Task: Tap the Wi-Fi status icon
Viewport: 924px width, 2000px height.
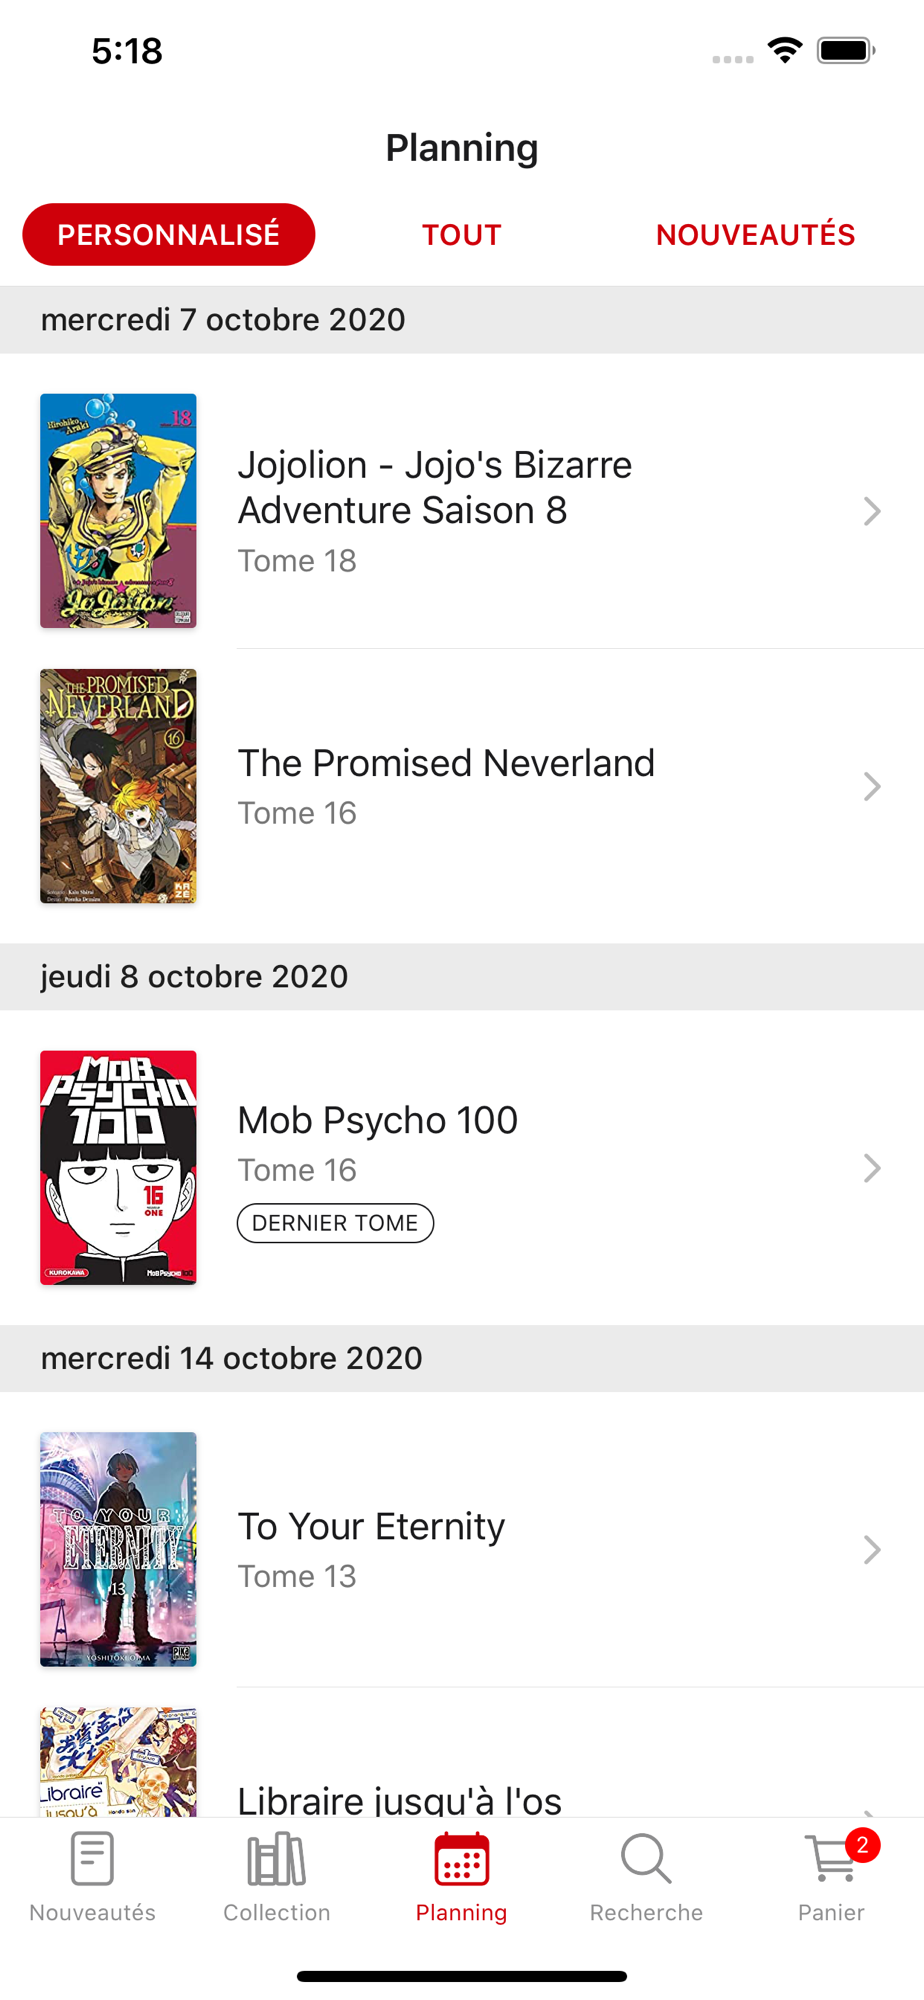Action: coord(785,50)
